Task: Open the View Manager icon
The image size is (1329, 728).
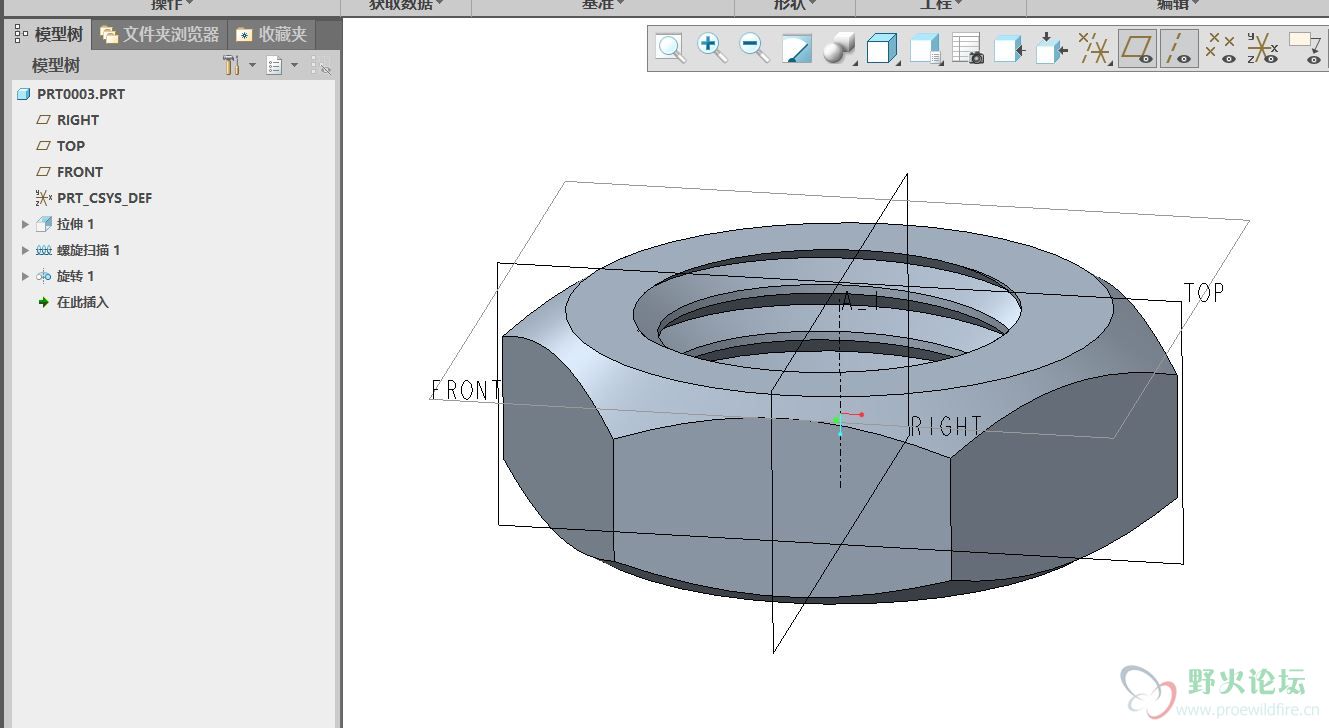Action: pyautogui.click(x=926, y=48)
